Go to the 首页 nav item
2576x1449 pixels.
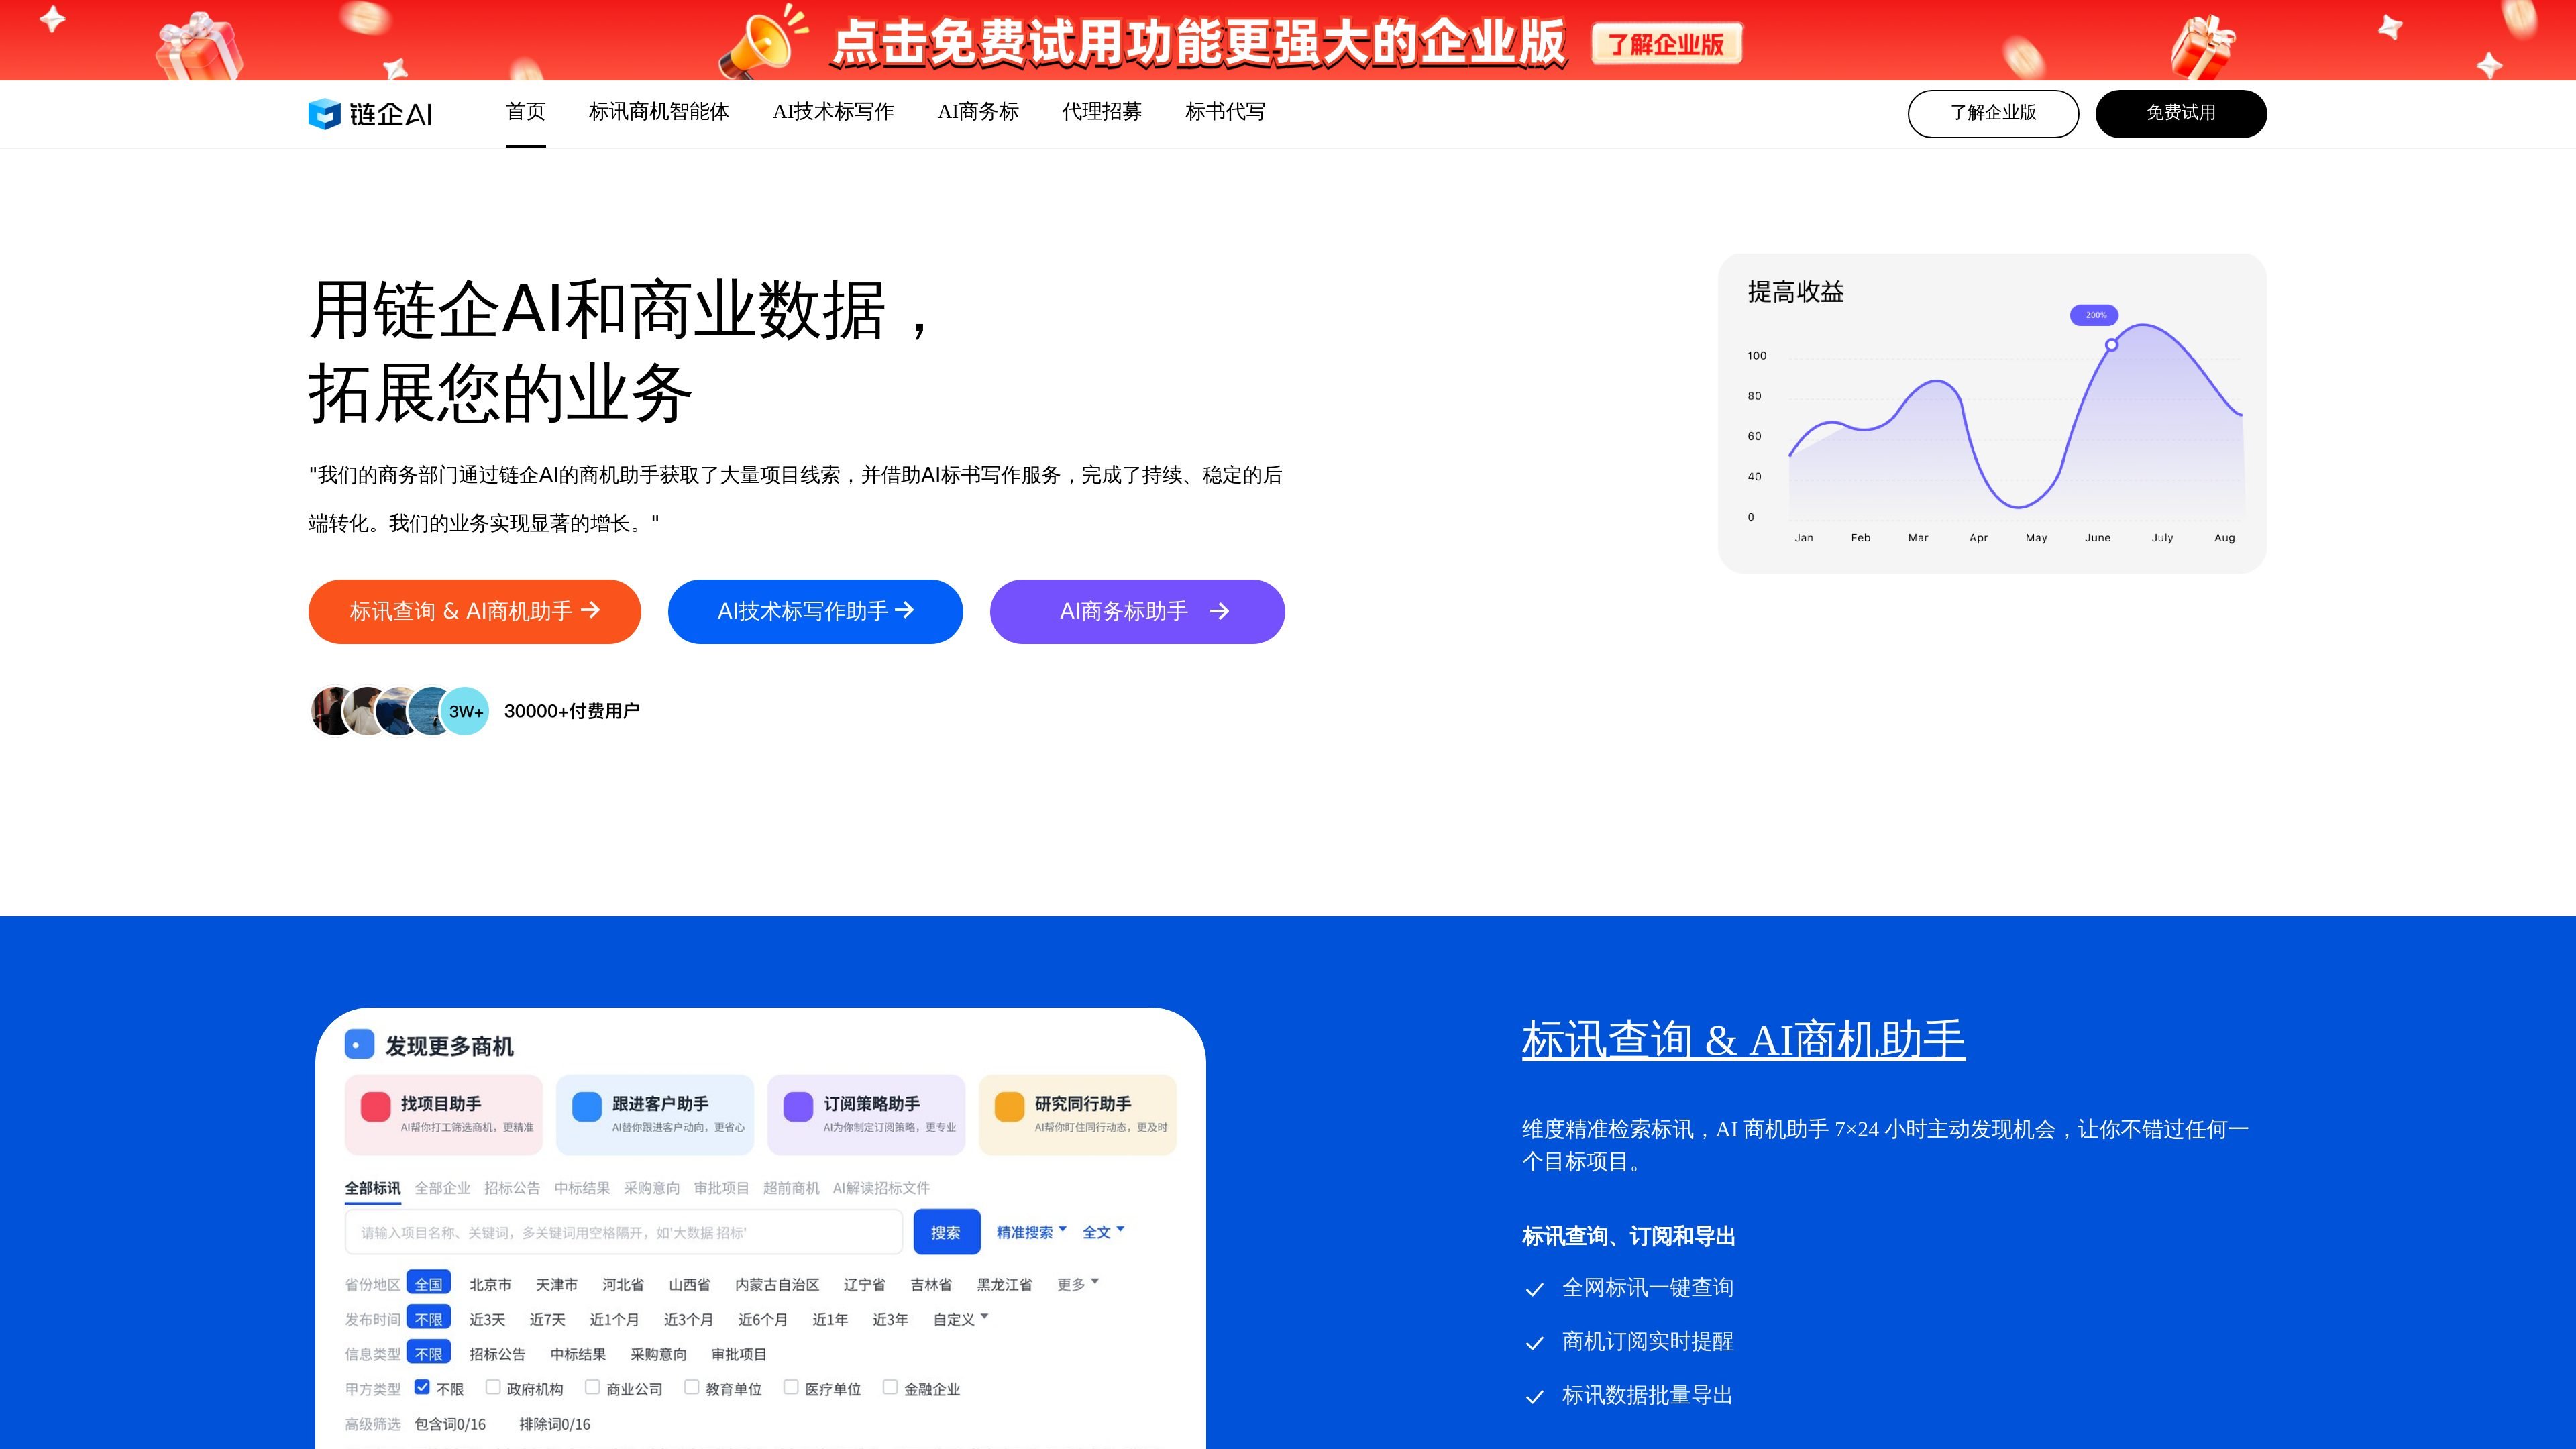coord(526,112)
